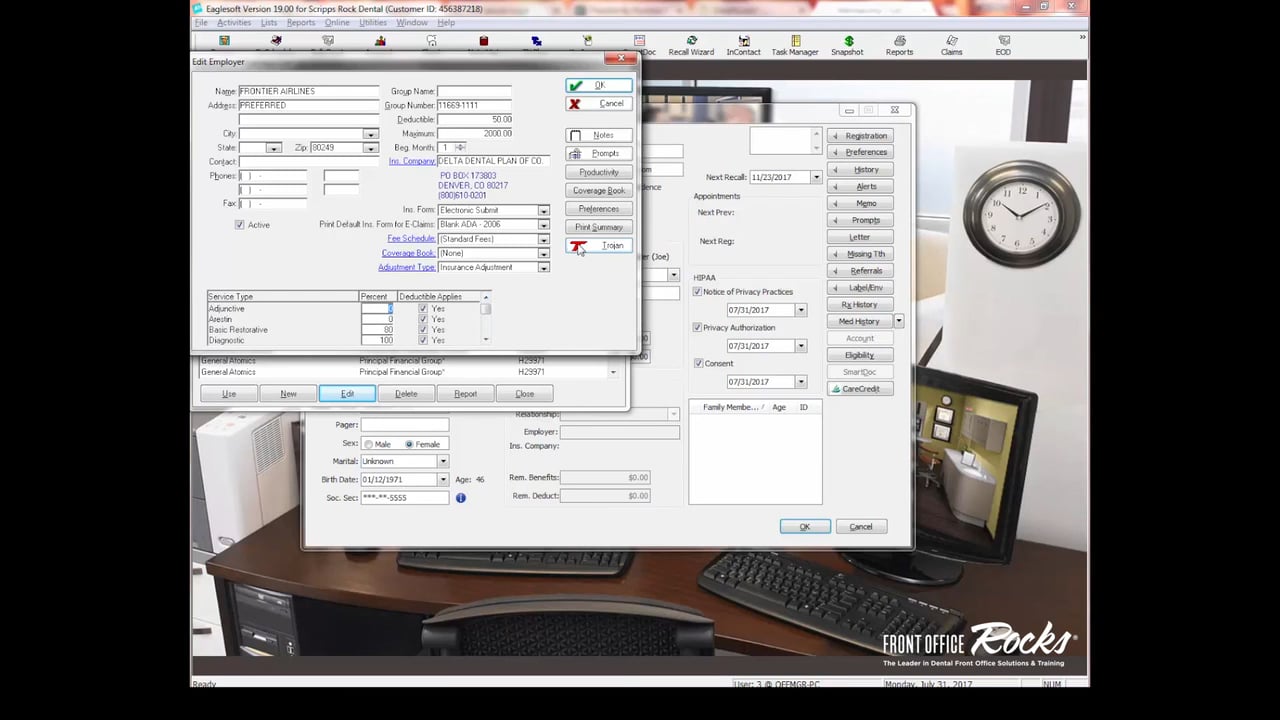
Task: Click the Eligibility button in patient window
Action: coord(860,355)
